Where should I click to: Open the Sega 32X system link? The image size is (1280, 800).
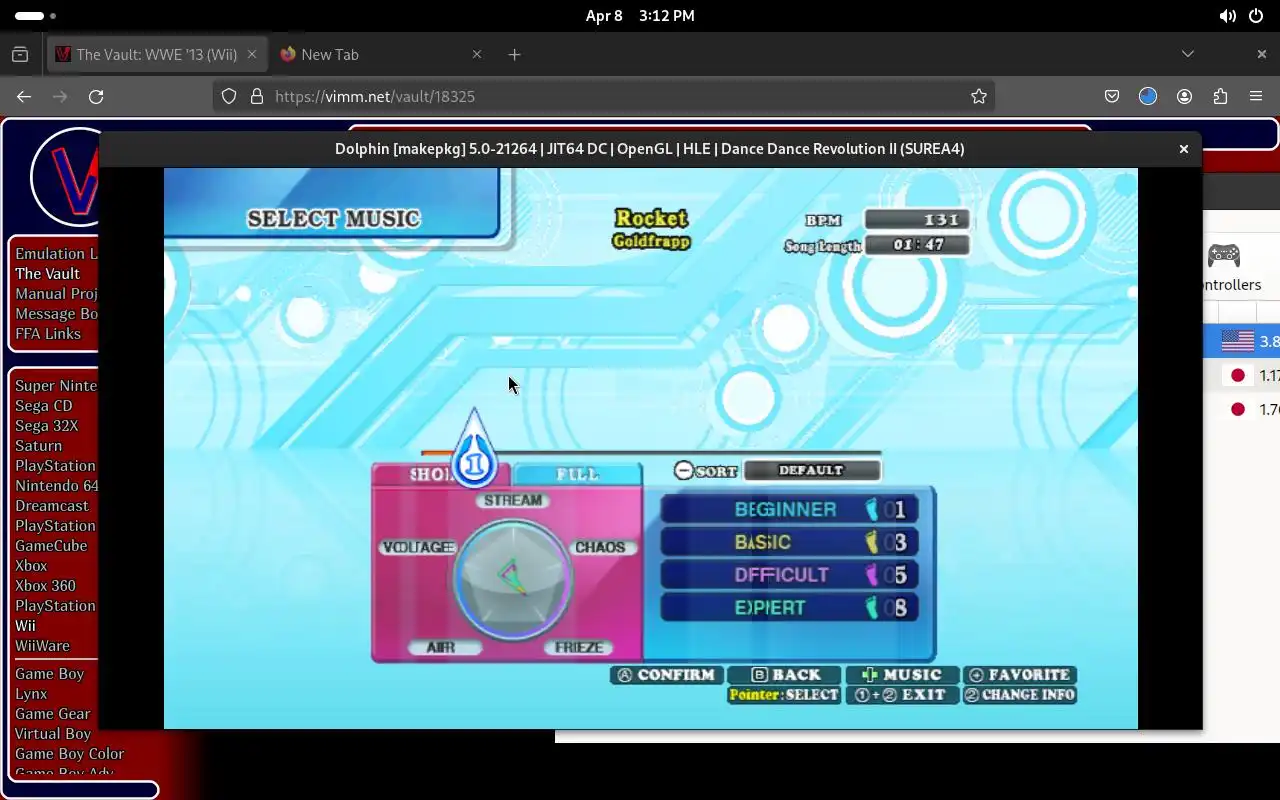[47, 425]
